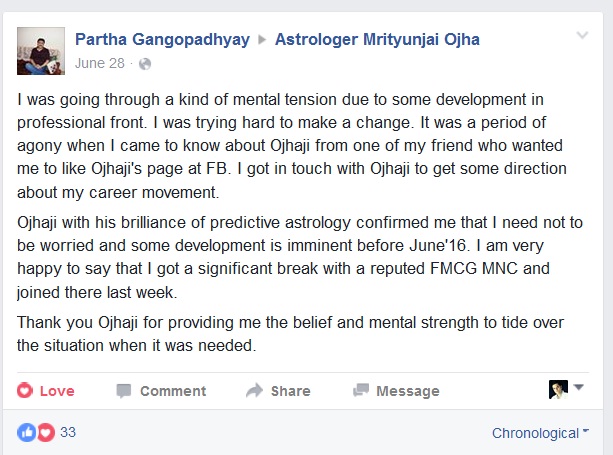Click the Love button label

57,391
